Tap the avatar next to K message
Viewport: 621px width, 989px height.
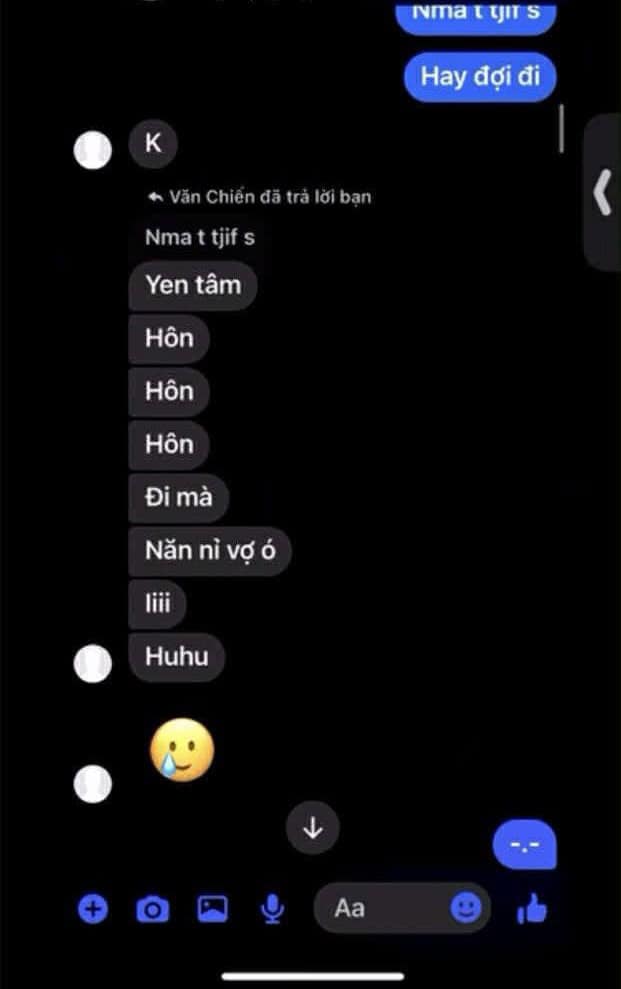click(93, 150)
